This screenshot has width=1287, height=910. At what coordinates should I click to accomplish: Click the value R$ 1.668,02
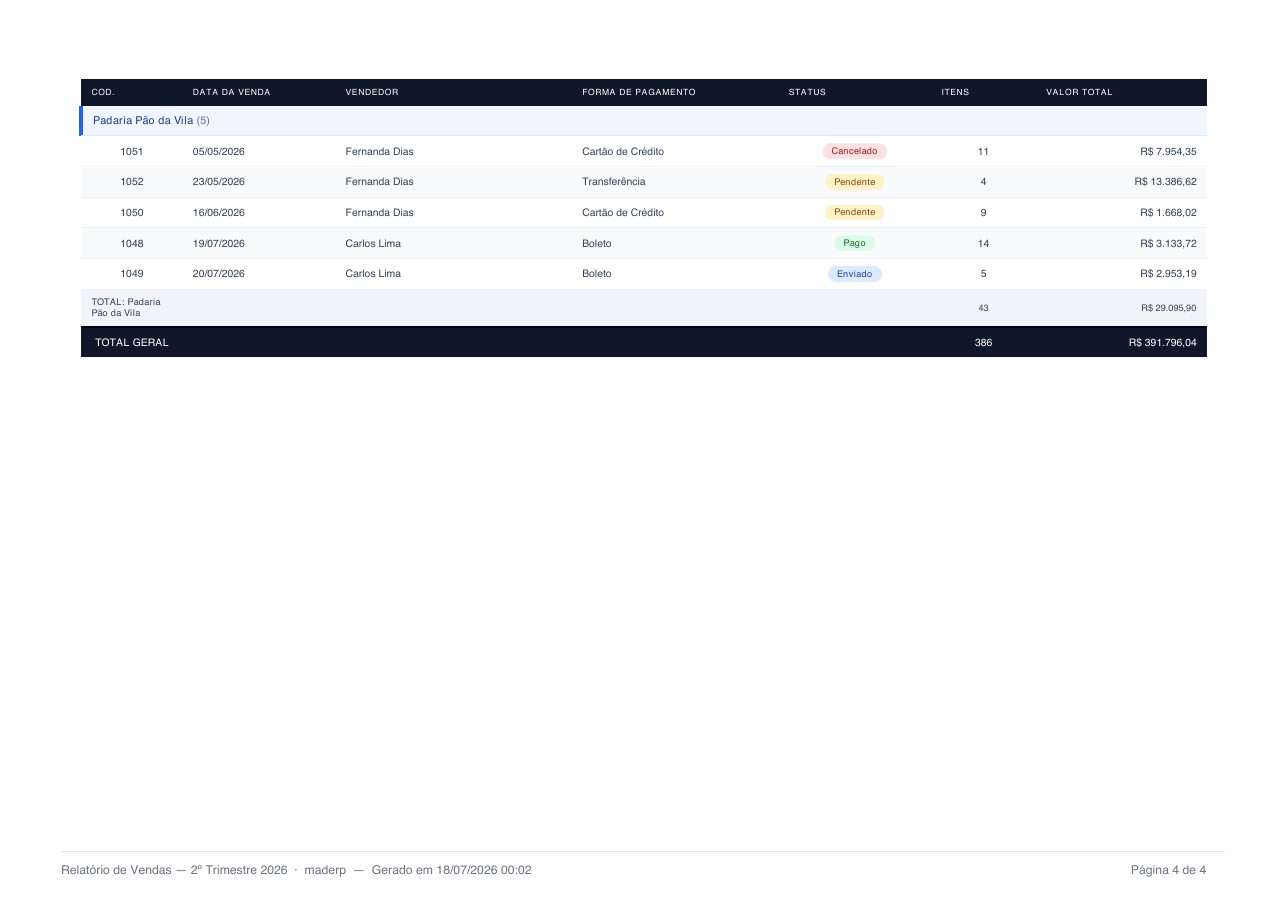[x=1168, y=213]
